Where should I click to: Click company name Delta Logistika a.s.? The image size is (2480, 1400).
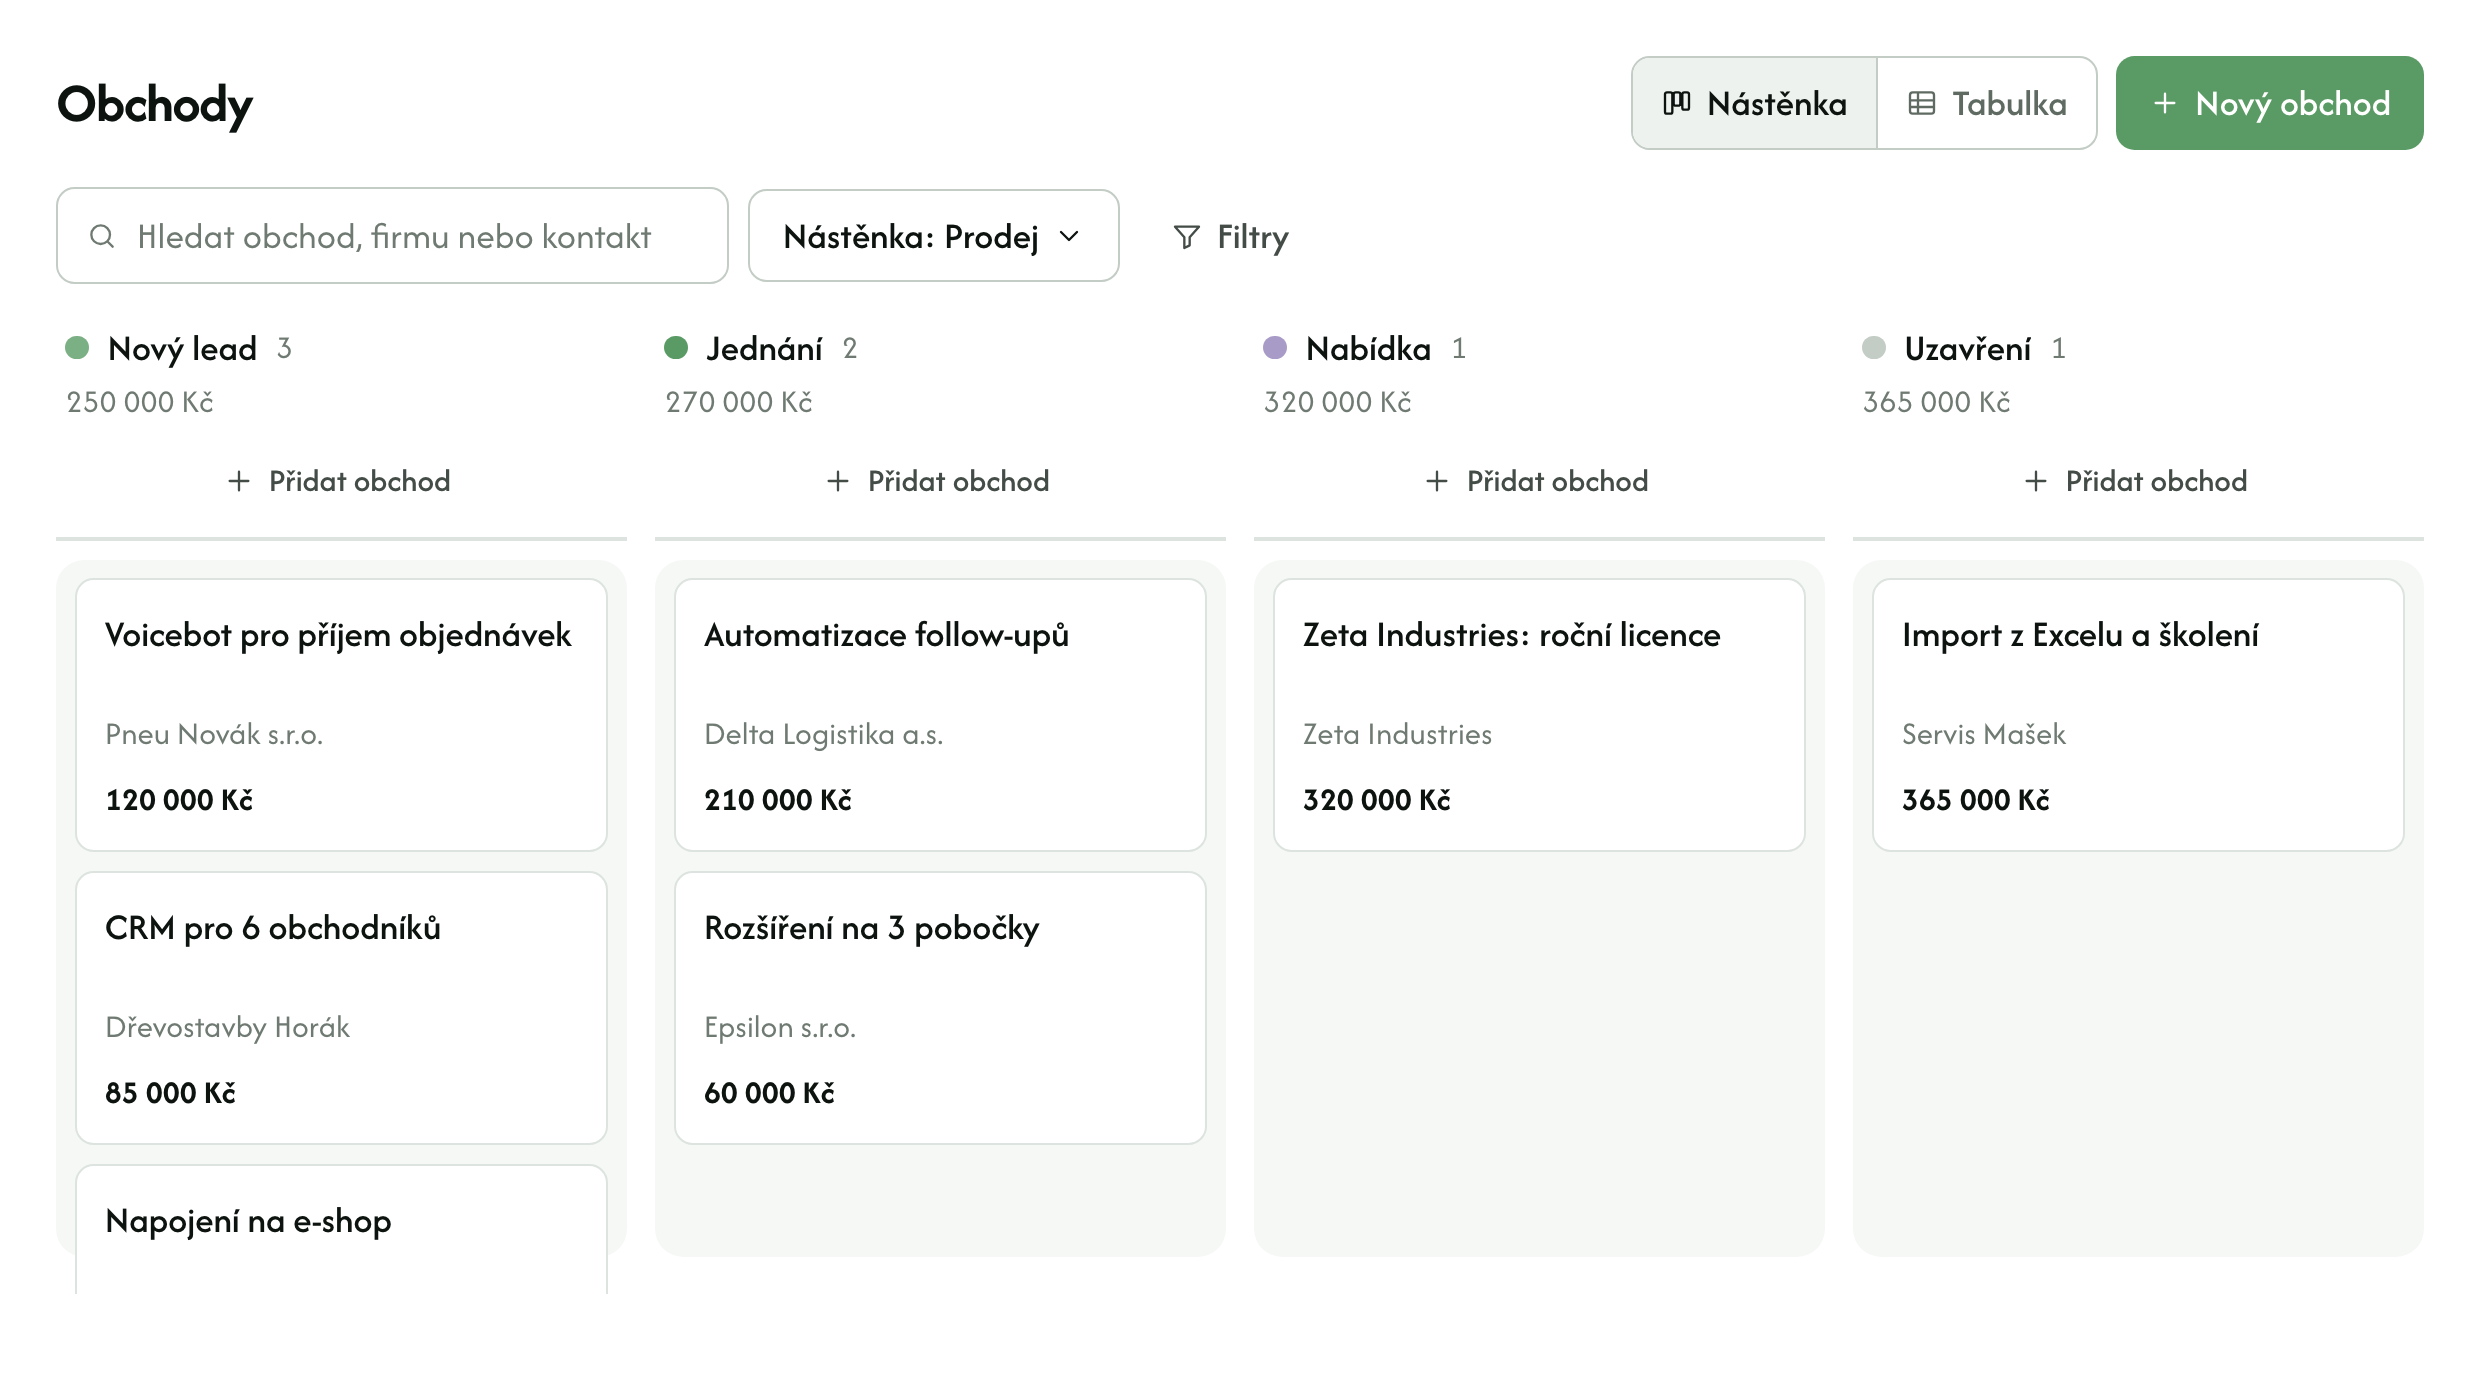tap(824, 734)
